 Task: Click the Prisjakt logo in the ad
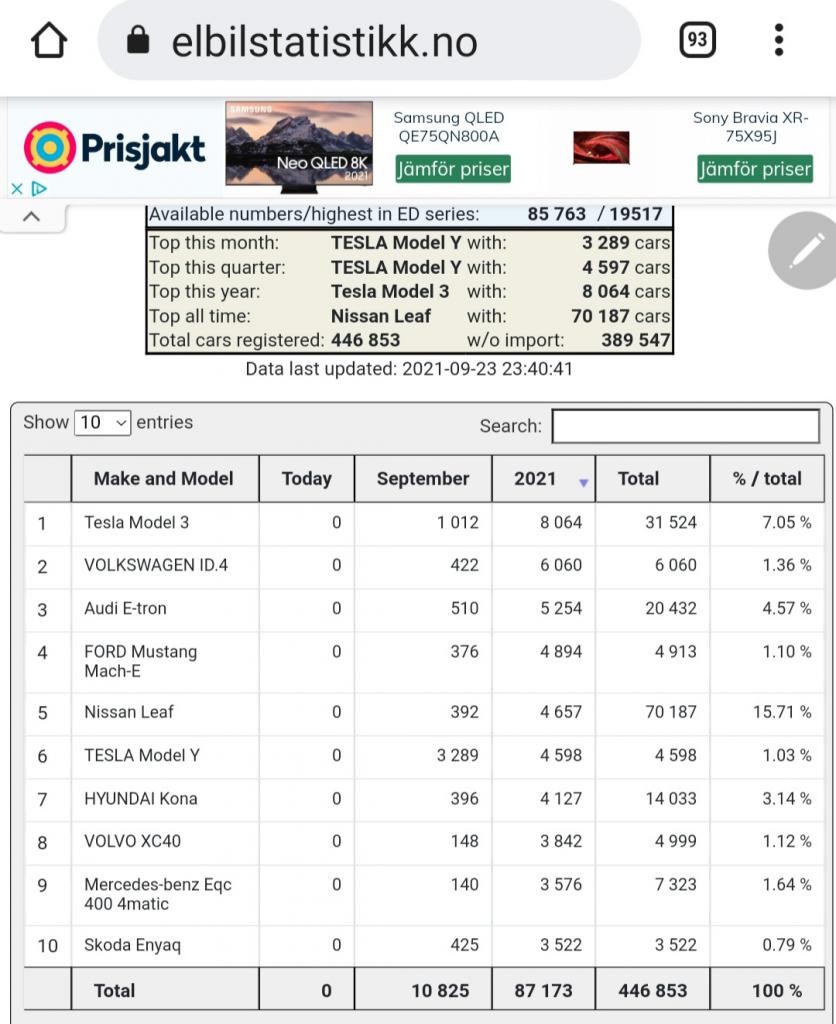pos(114,150)
